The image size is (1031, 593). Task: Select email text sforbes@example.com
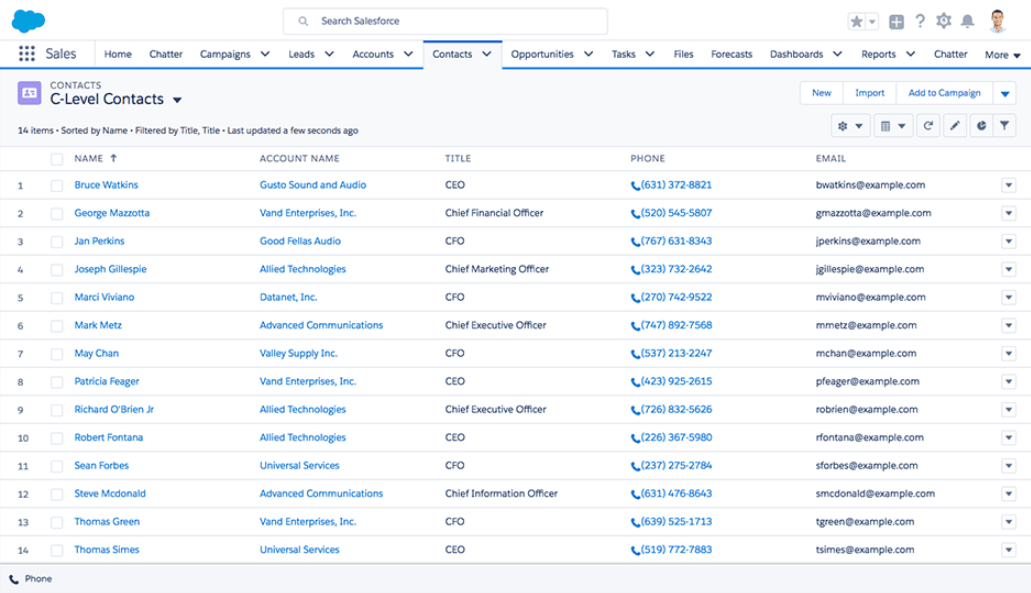(867, 465)
